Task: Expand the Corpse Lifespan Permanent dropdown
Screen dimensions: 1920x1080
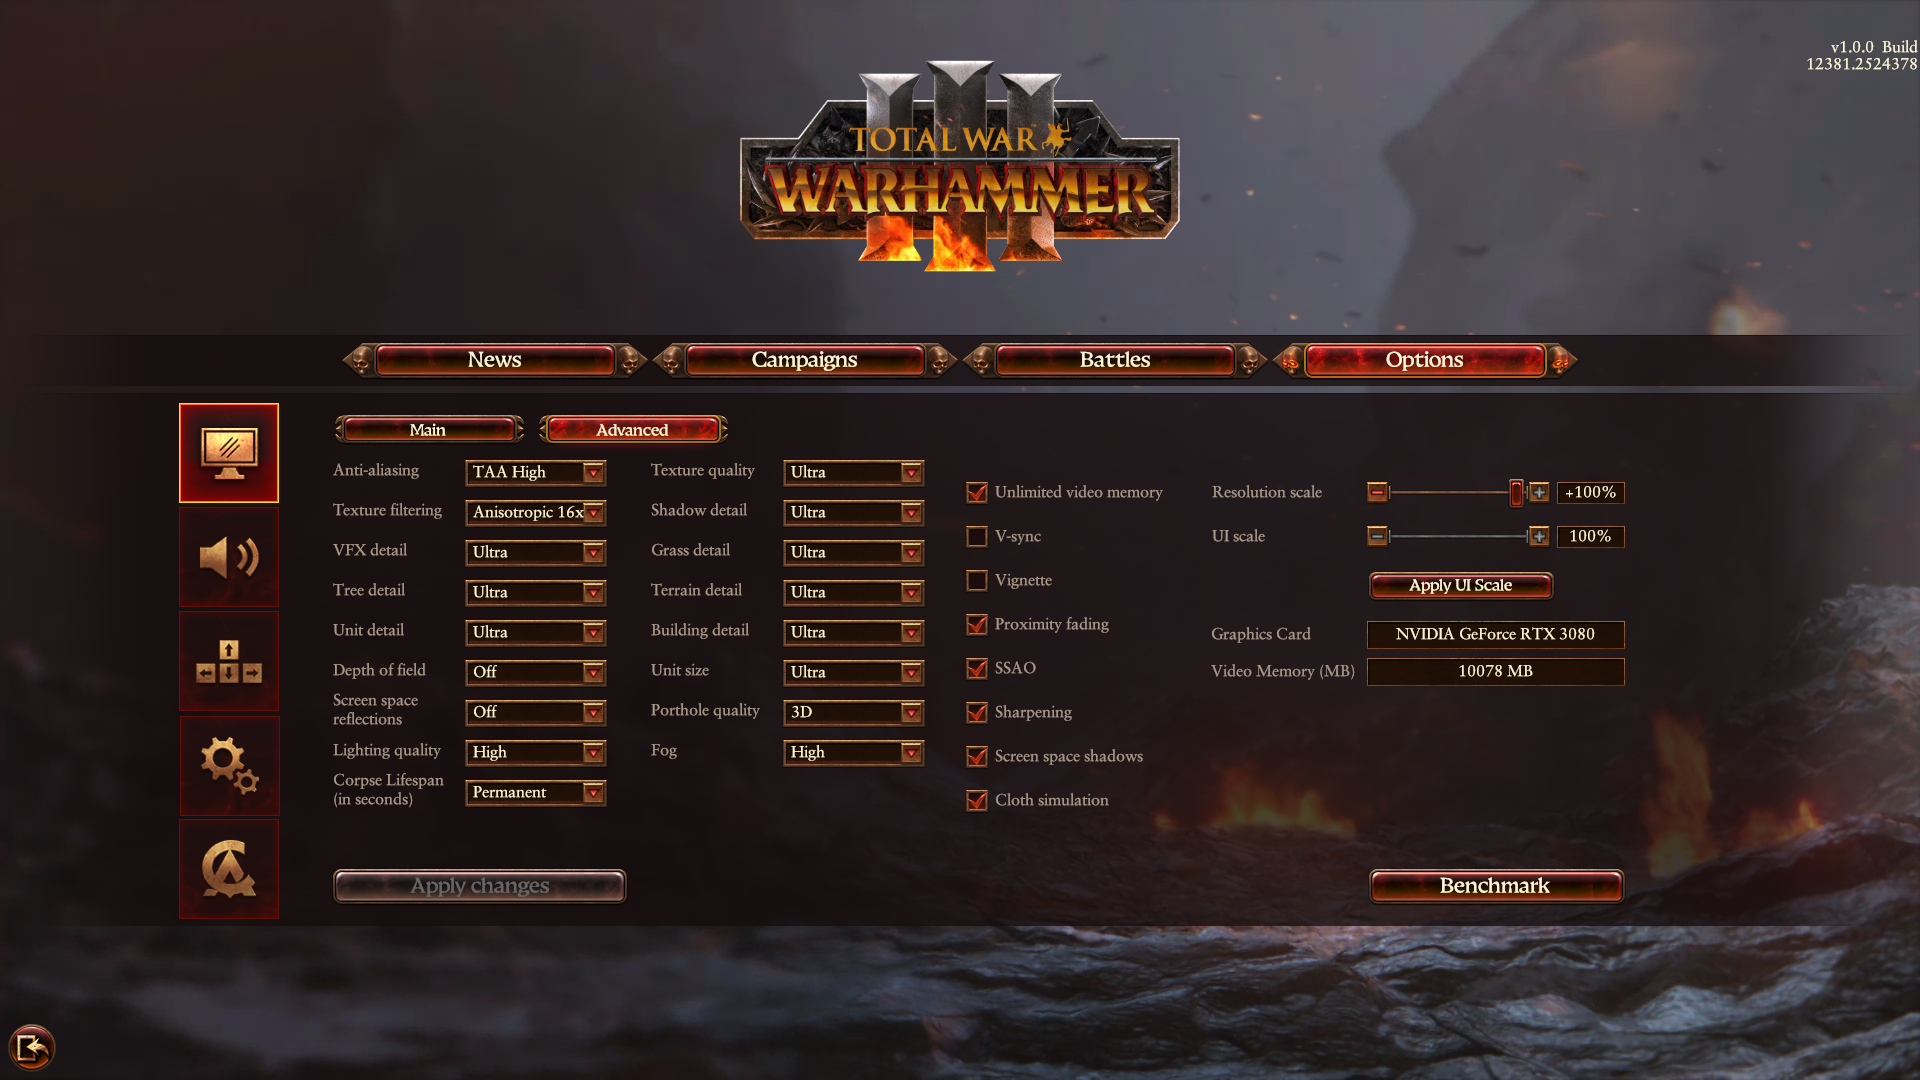Action: [x=536, y=792]
